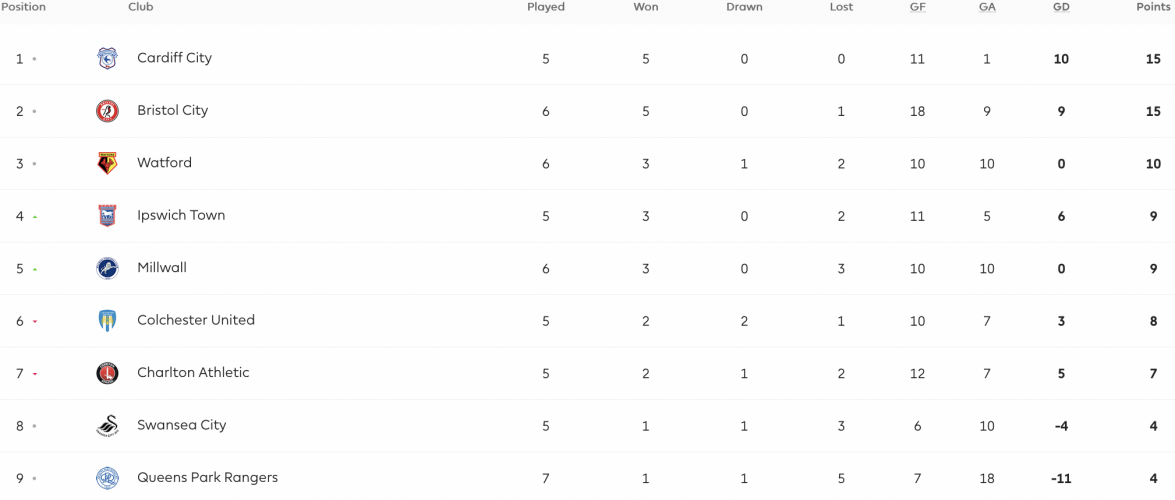Select the Watford club badge
Image resolution: width=1175 pixels, height=500 pixels.
point(107,163)
